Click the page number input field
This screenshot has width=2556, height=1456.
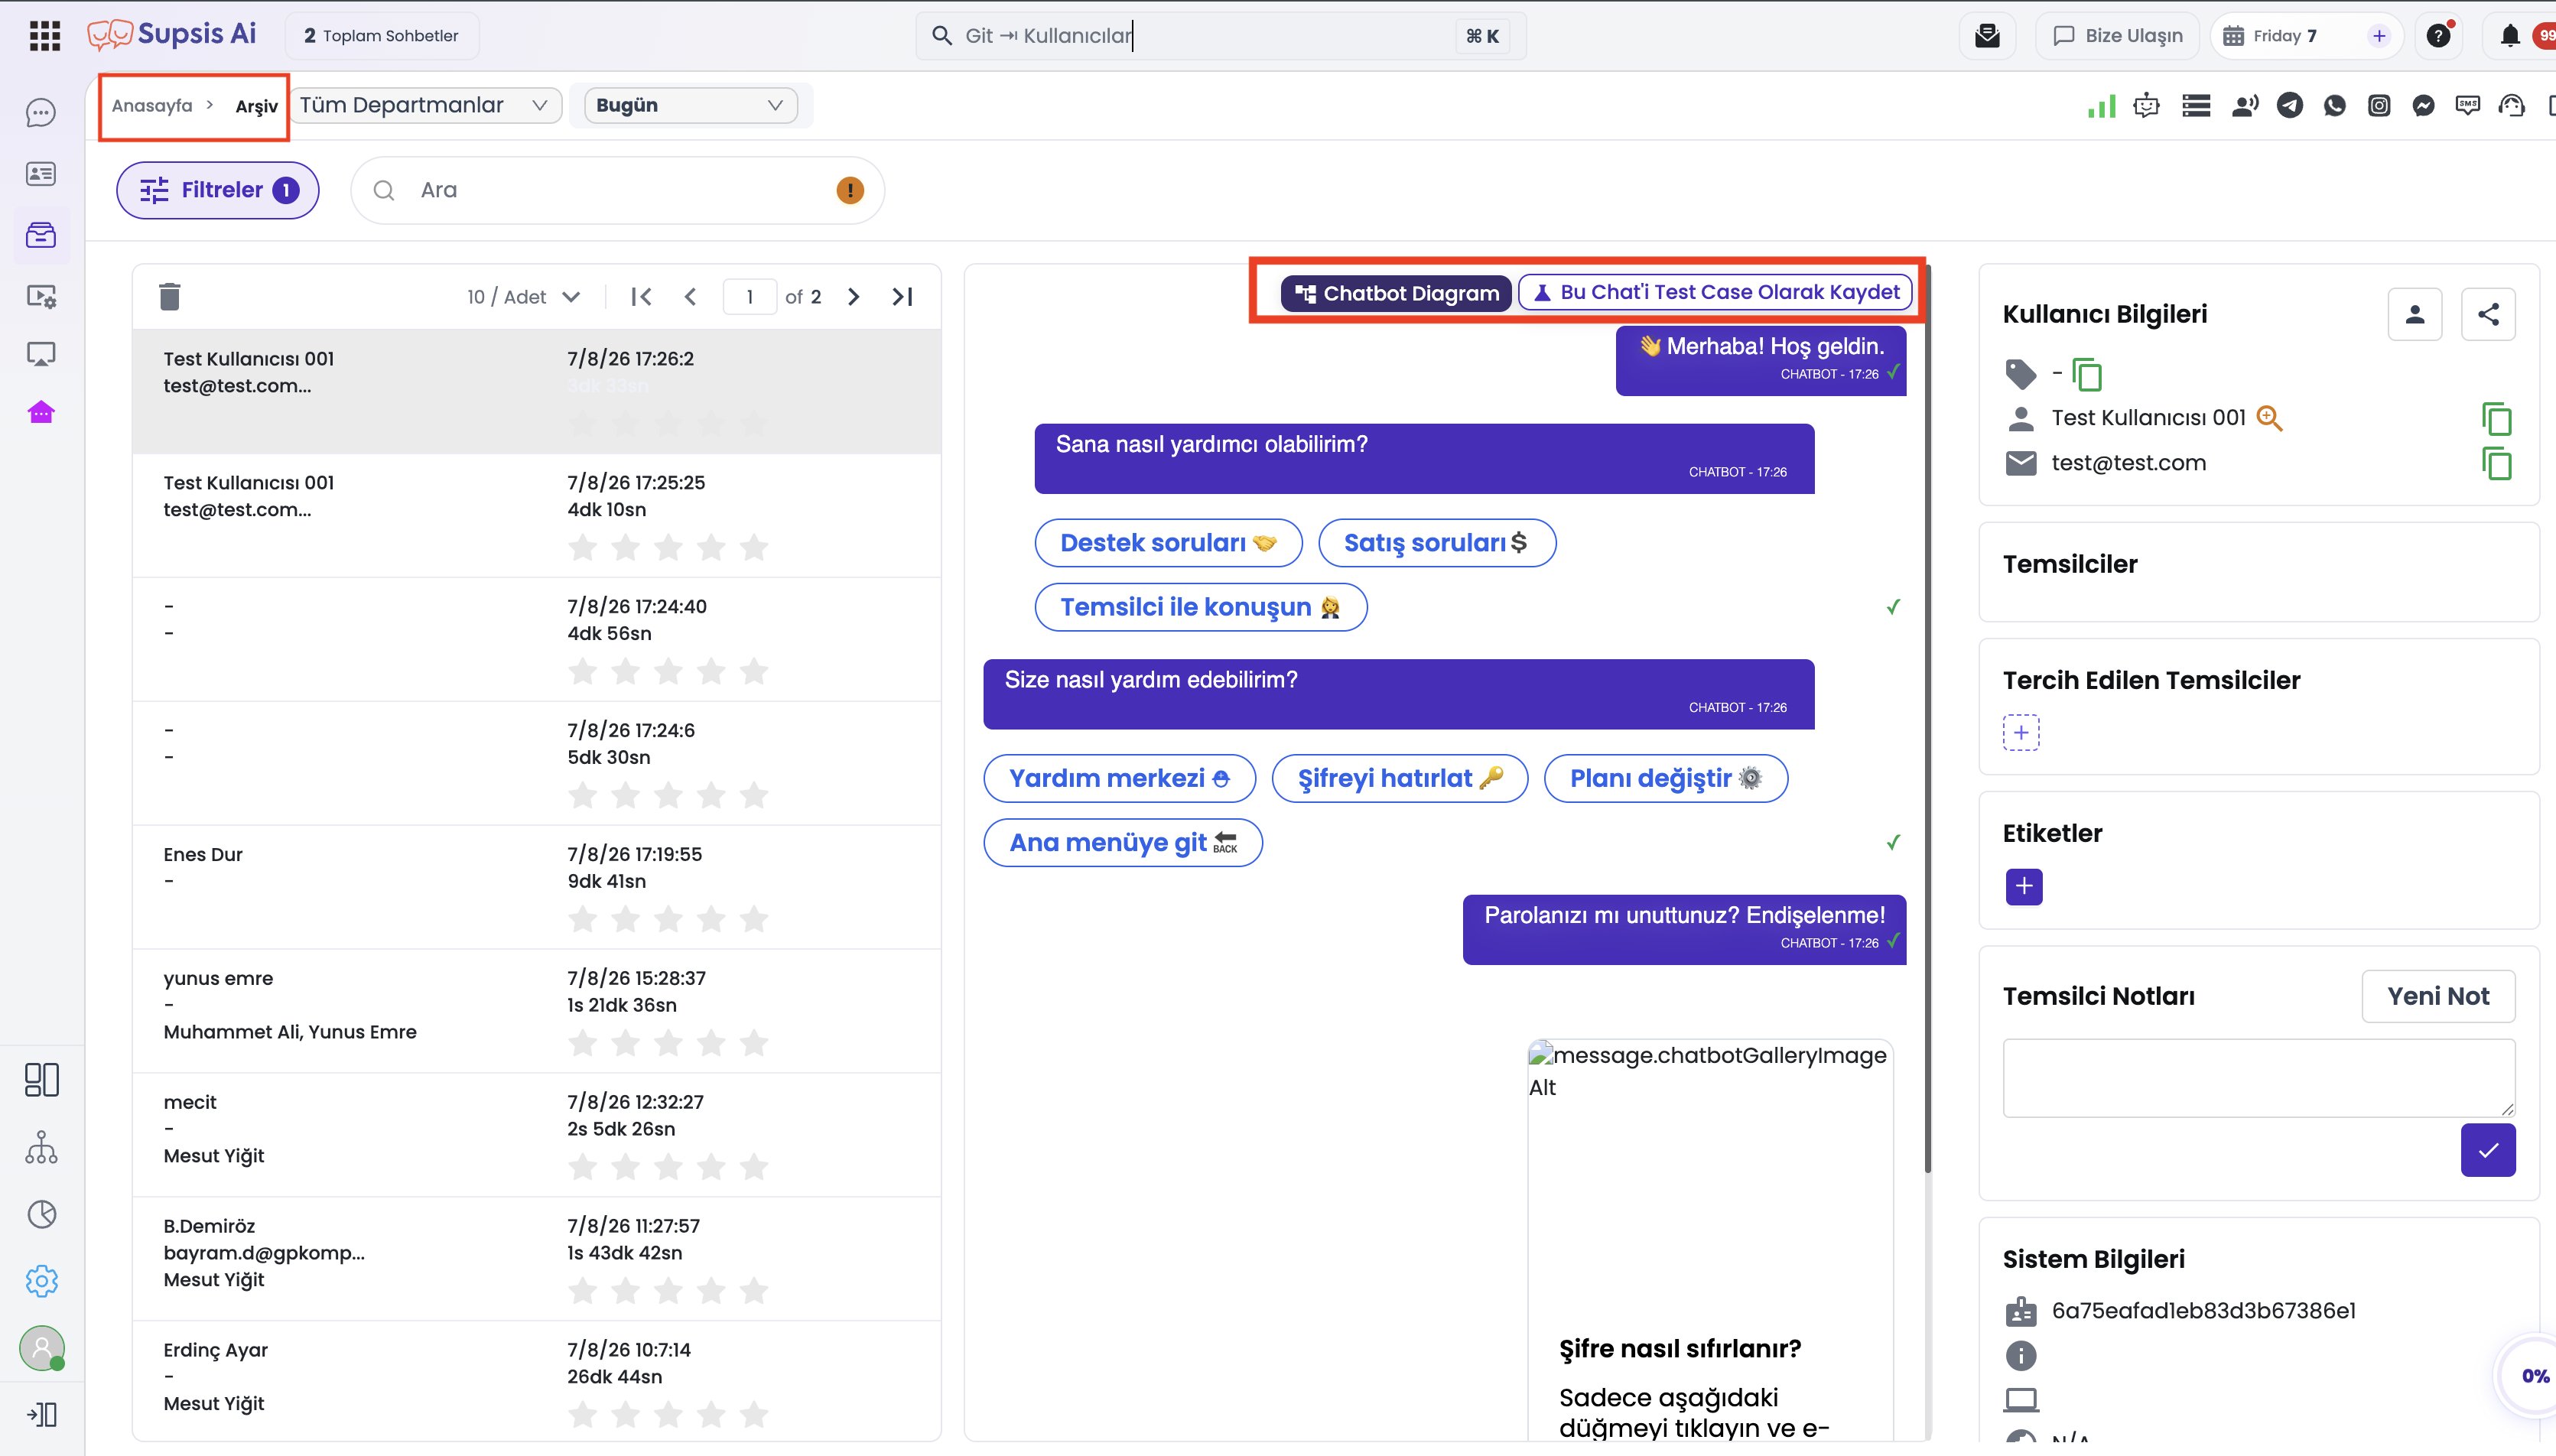tap(749, 297)
